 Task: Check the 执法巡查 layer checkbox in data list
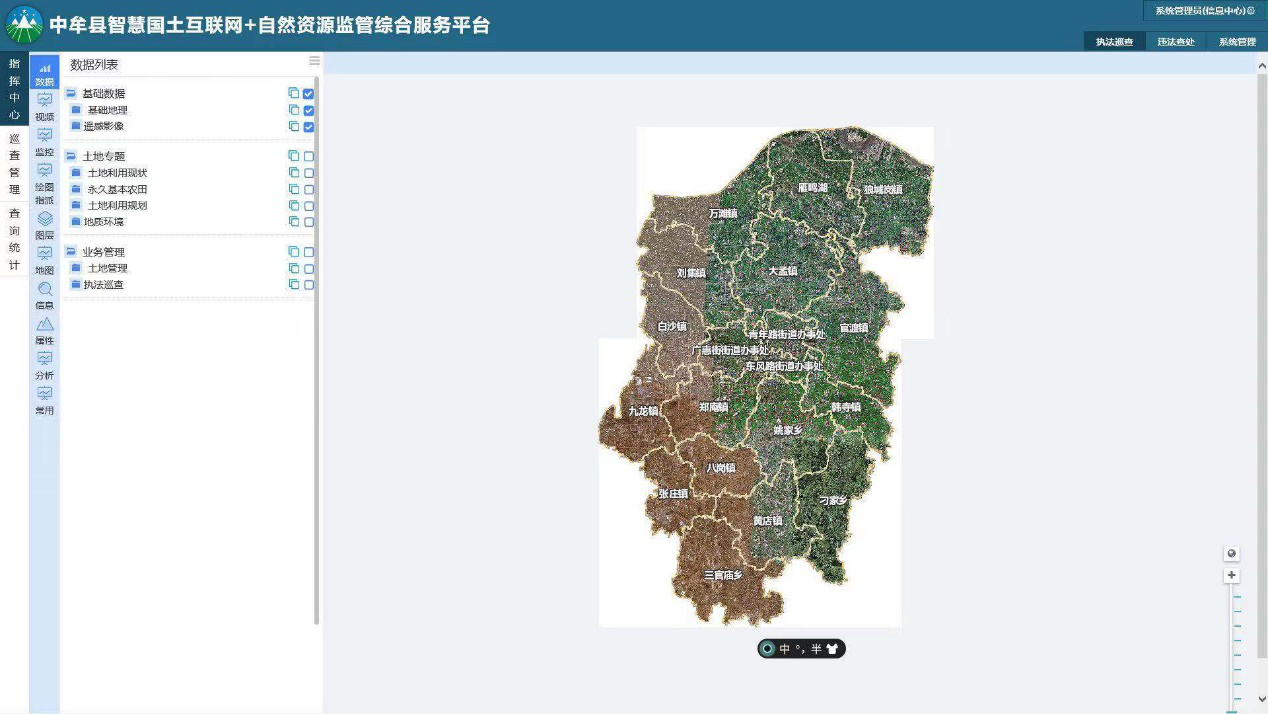click(309, 285)
